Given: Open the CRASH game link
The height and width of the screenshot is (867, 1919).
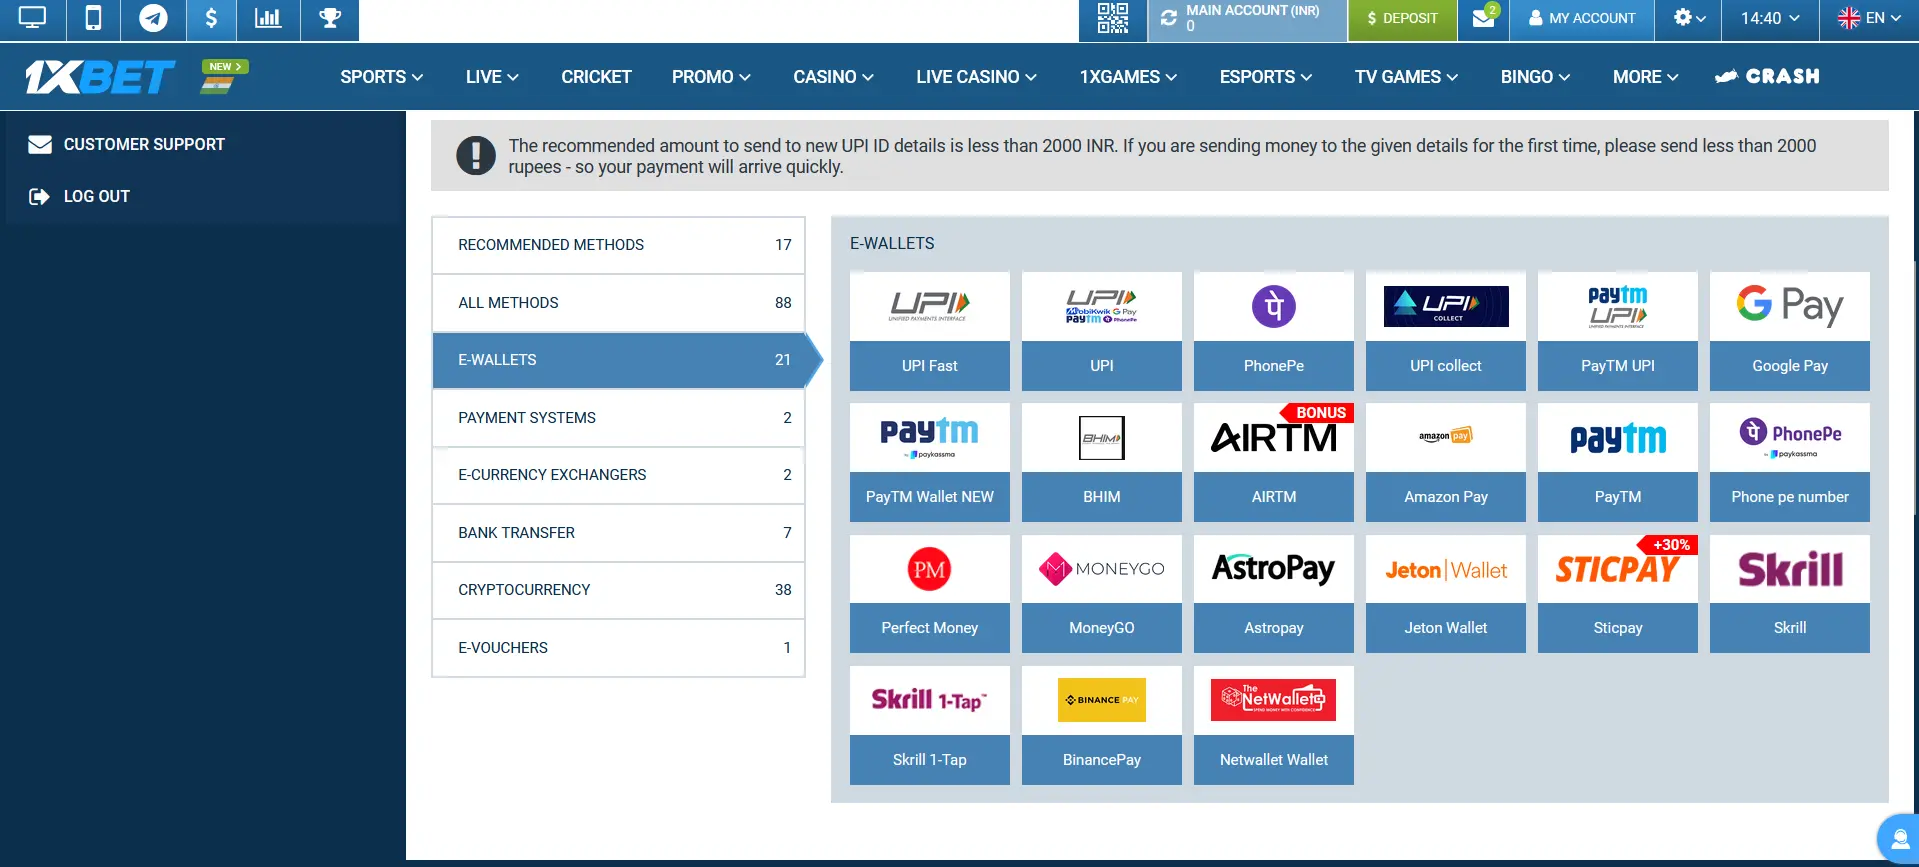Looking at the screenshot, I should [x=1767, y=77].
